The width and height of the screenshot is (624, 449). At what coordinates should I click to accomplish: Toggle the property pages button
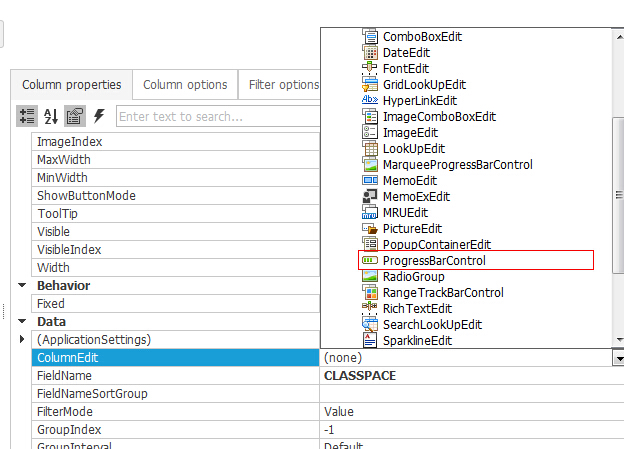pos(75,116)
